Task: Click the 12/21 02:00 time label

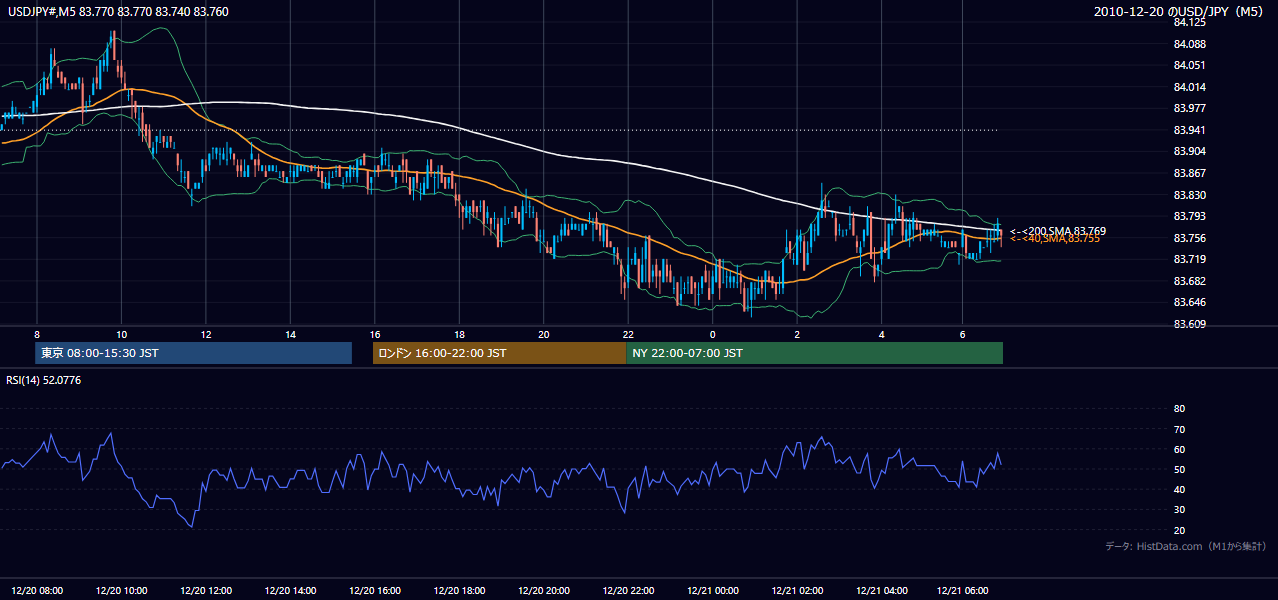Action: [x=797, y=591]
